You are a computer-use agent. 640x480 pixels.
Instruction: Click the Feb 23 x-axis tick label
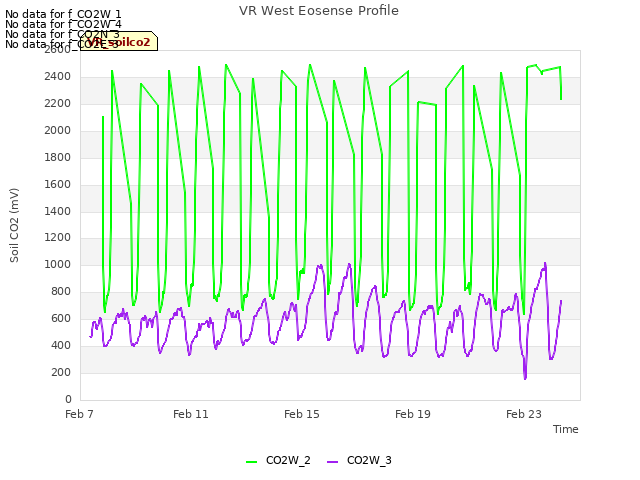click(x=524, y=414)
